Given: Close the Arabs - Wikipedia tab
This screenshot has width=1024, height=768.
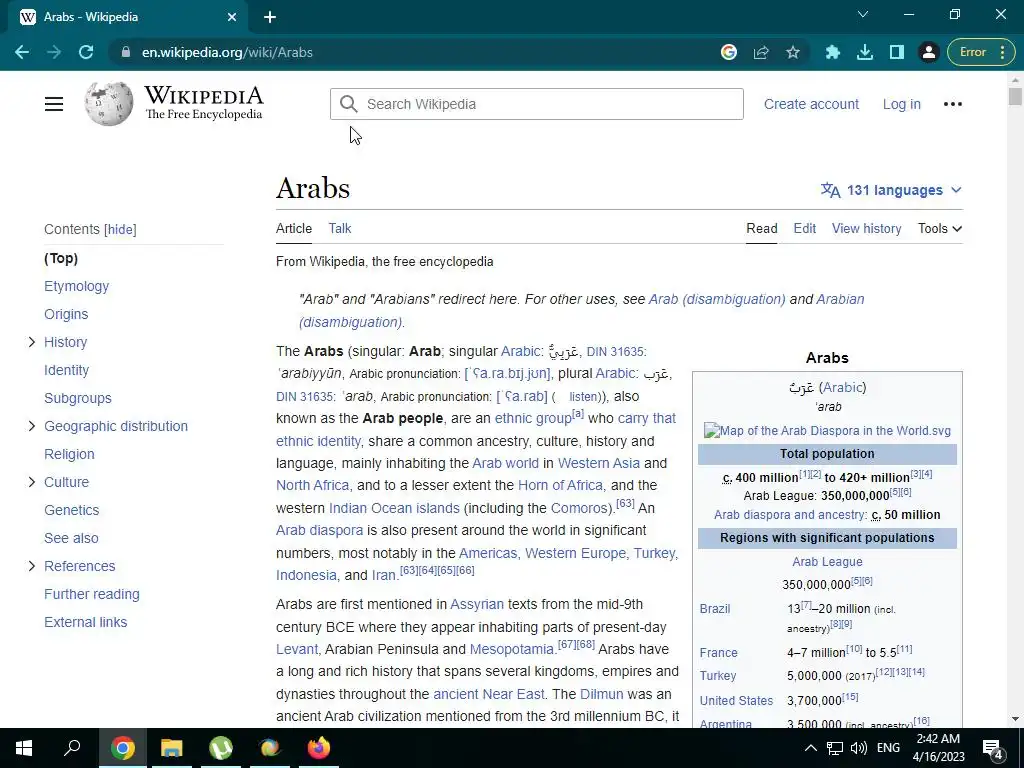Looking at the screenshot, I should click(x=232, y=17).
